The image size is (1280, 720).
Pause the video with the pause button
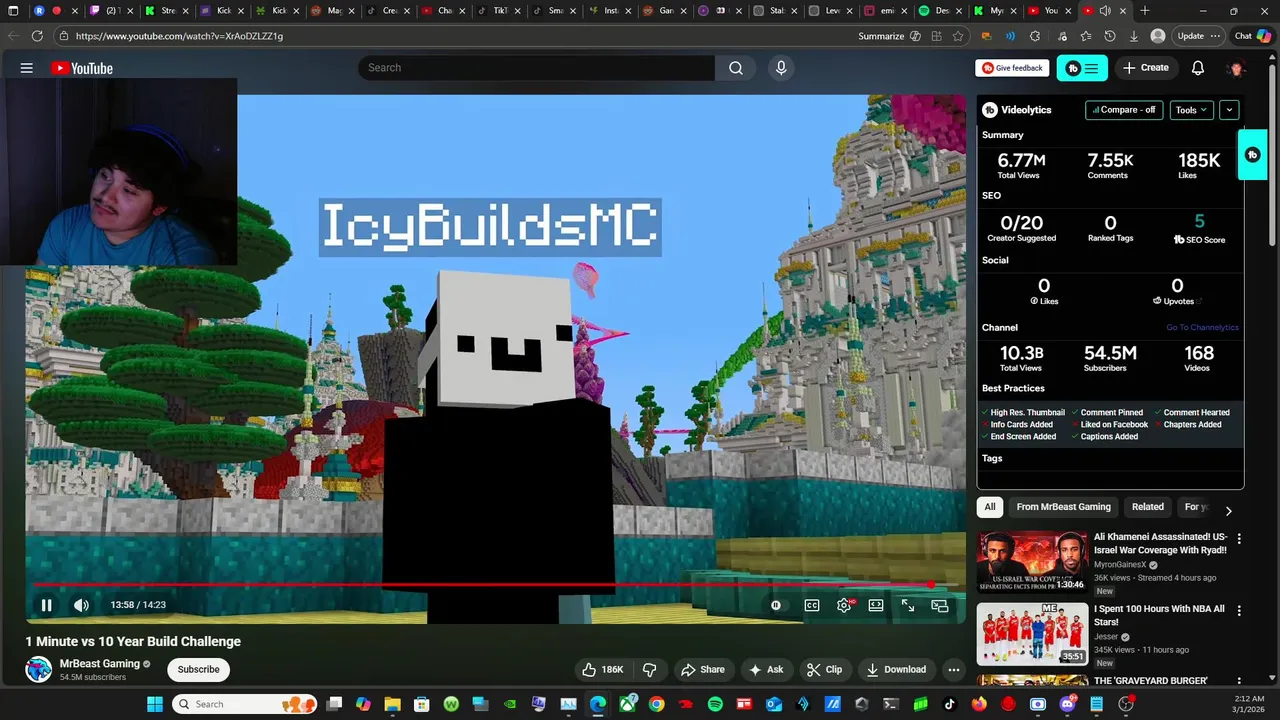(x=46, y=605)
